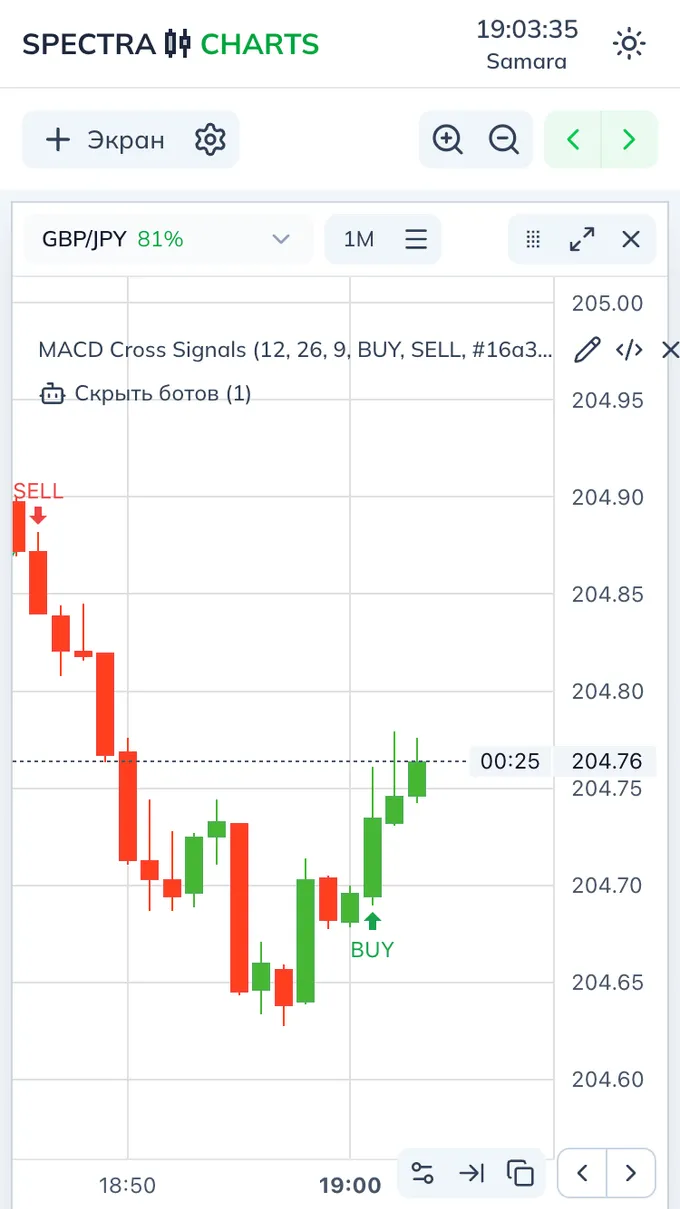The height and width of the screenshot is (1209, 680).
Task: Click the SPECTRA CHARTS logo
Action: coord(171,44)
